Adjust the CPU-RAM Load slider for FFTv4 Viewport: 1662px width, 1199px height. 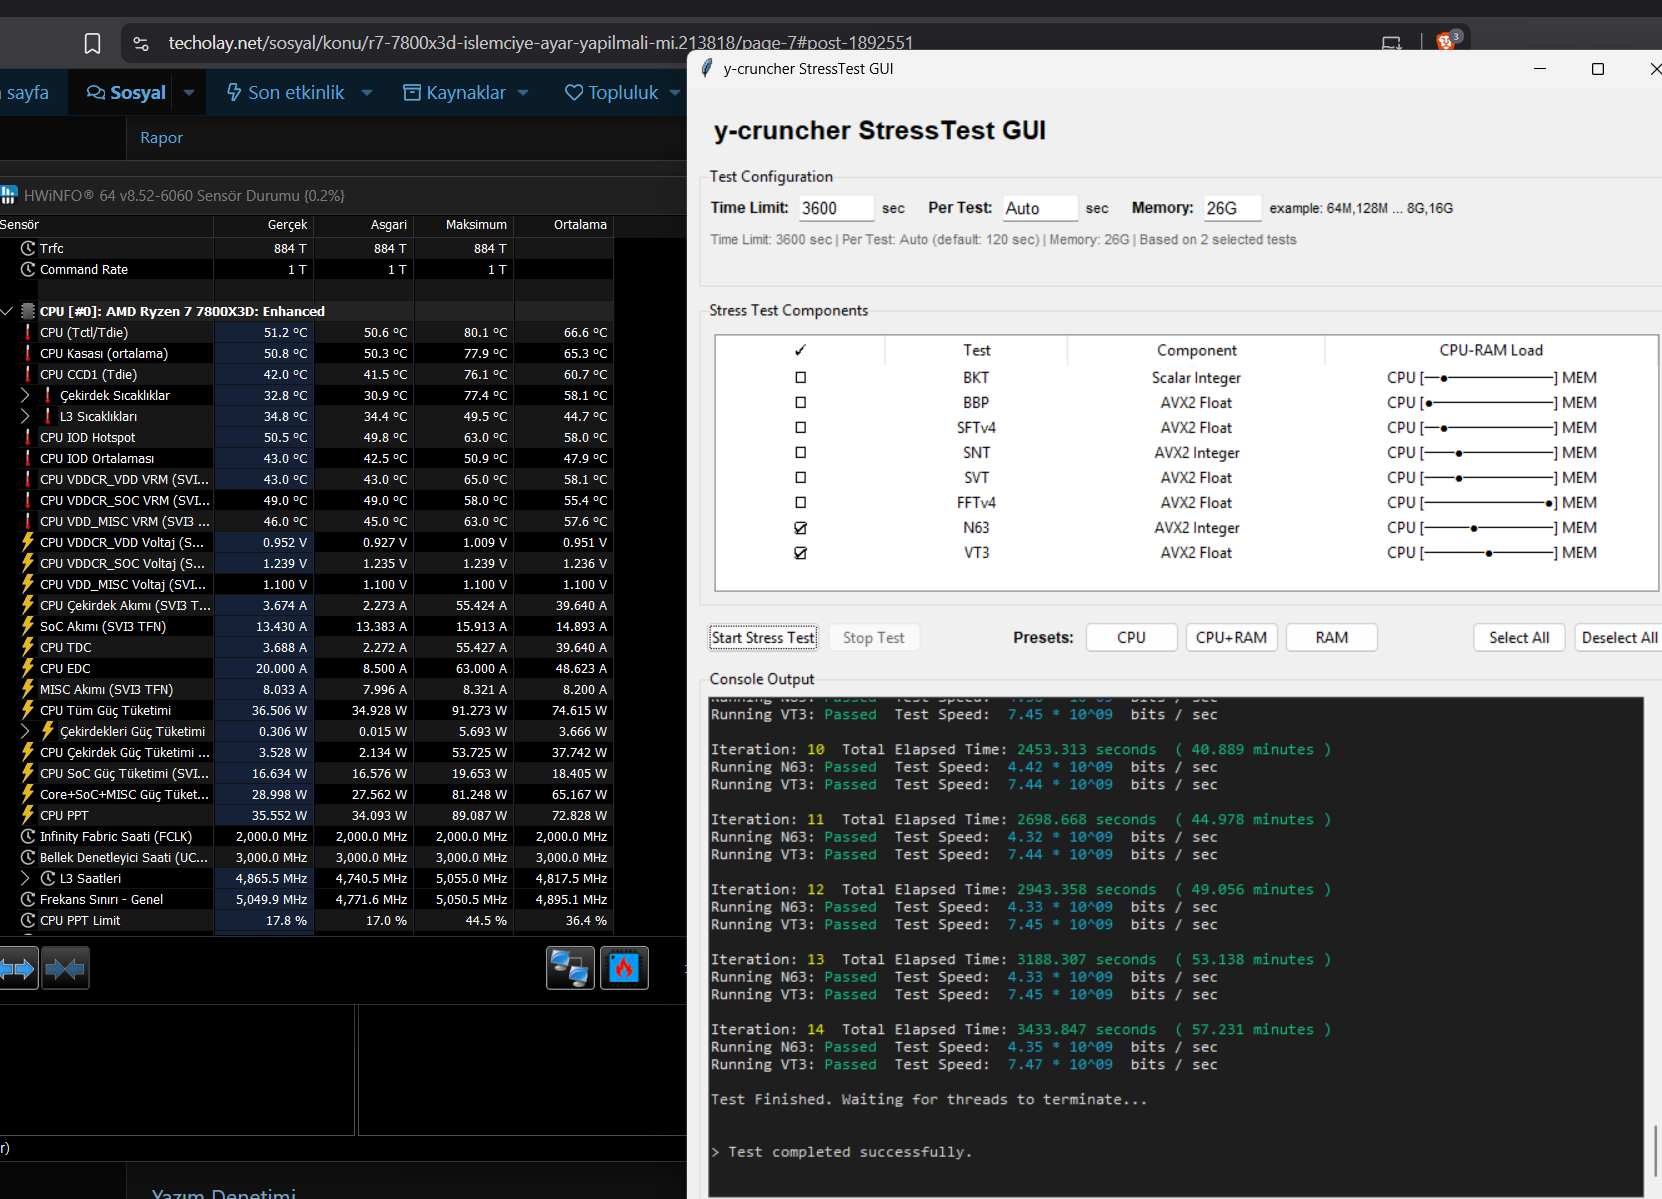1489,503
